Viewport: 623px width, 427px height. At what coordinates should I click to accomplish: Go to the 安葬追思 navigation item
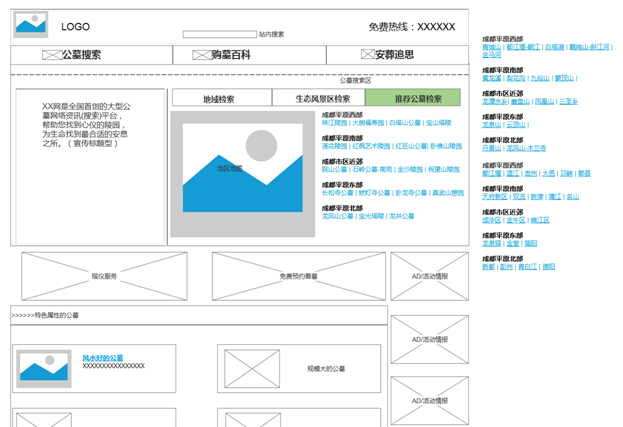(393, 56)
